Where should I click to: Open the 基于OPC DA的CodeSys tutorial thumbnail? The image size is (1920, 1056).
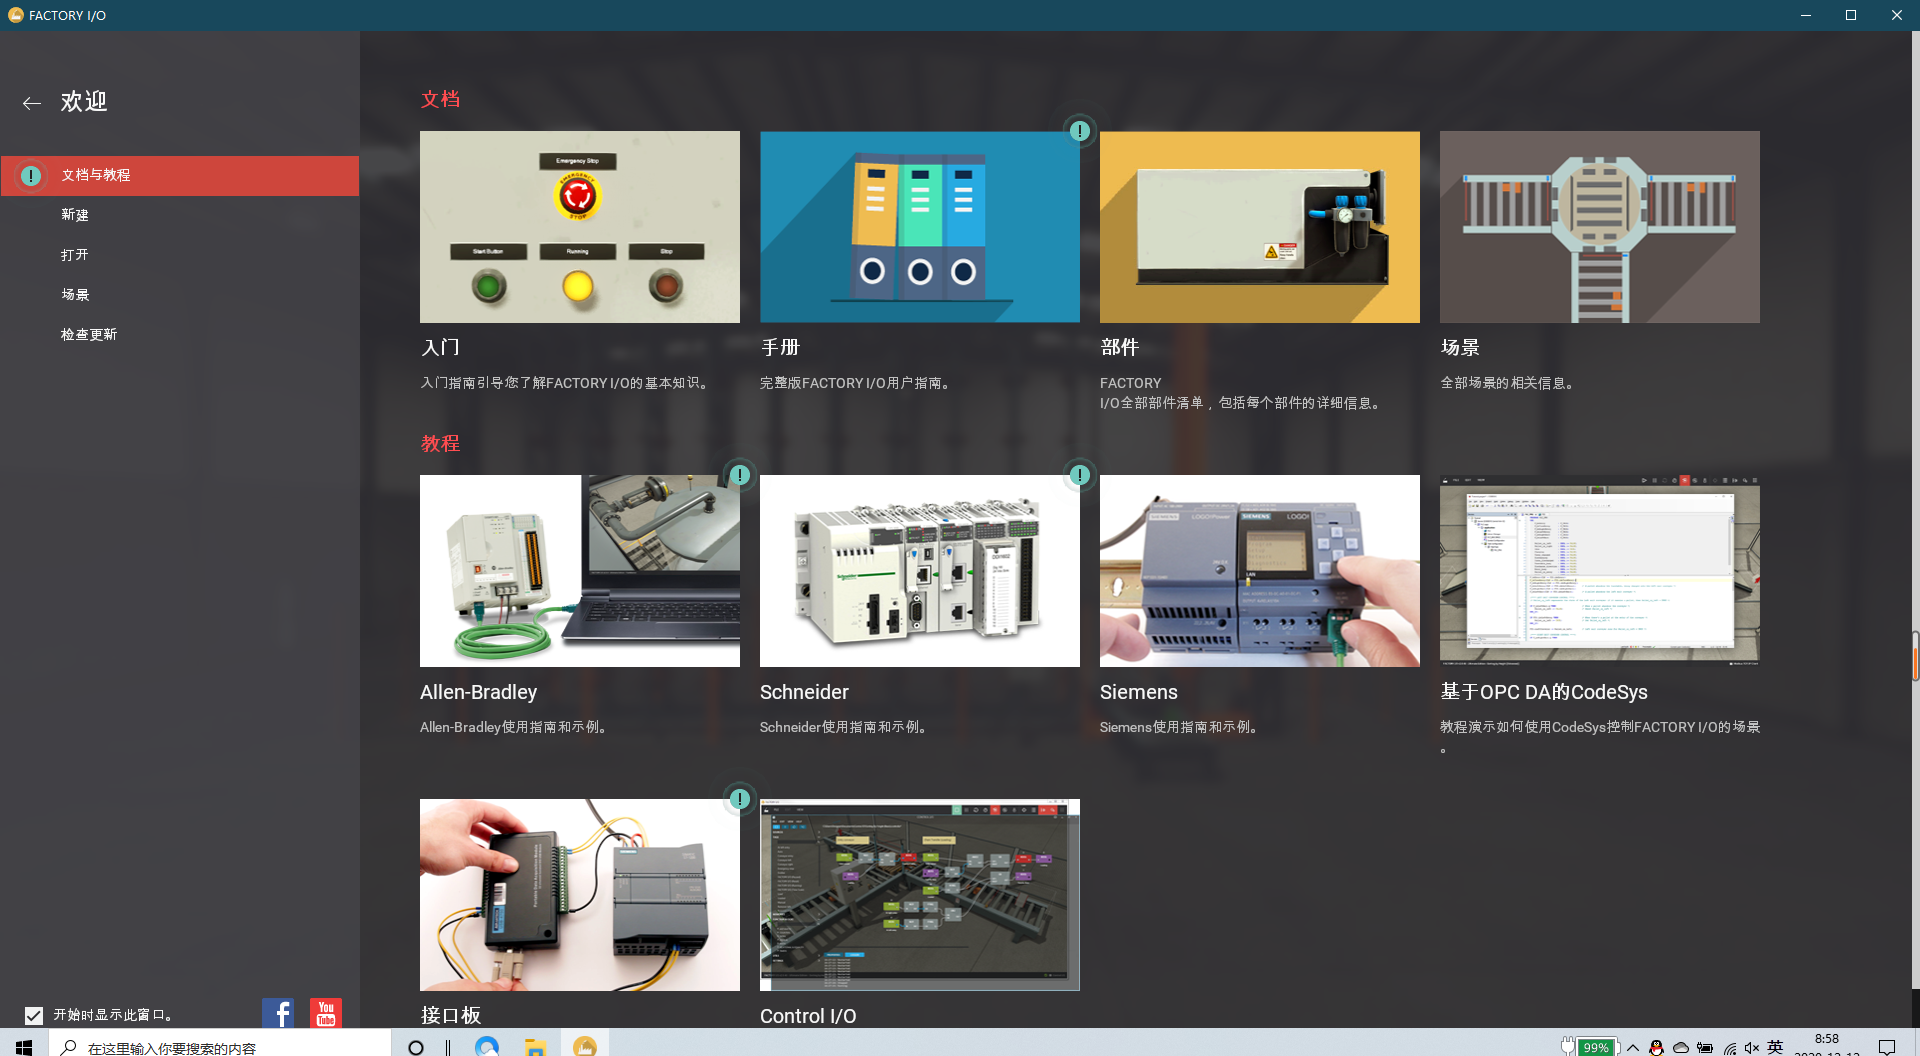[x=1600, y=571]
